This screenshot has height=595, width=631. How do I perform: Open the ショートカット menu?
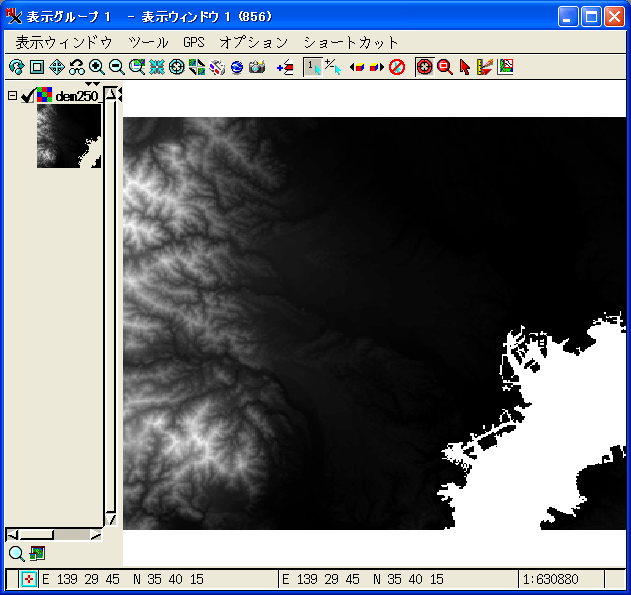tap(351, 42)
